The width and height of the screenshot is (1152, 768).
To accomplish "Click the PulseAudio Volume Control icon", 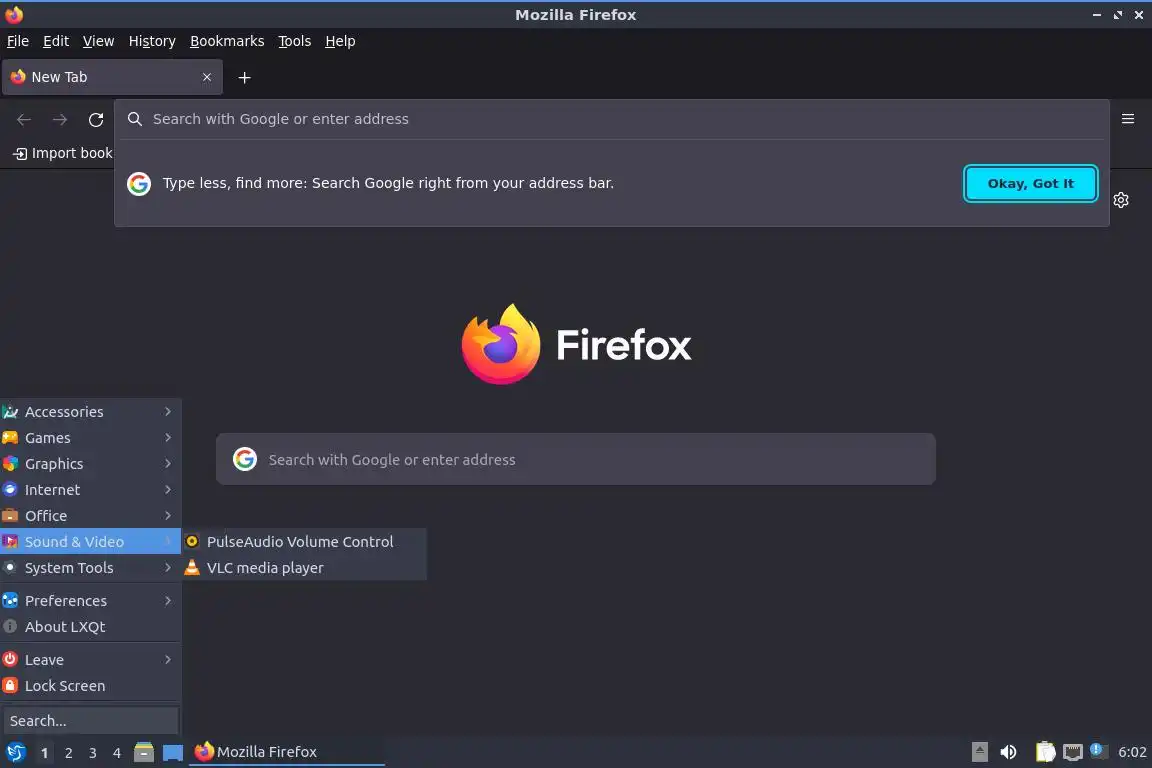I will click(192, 542).
